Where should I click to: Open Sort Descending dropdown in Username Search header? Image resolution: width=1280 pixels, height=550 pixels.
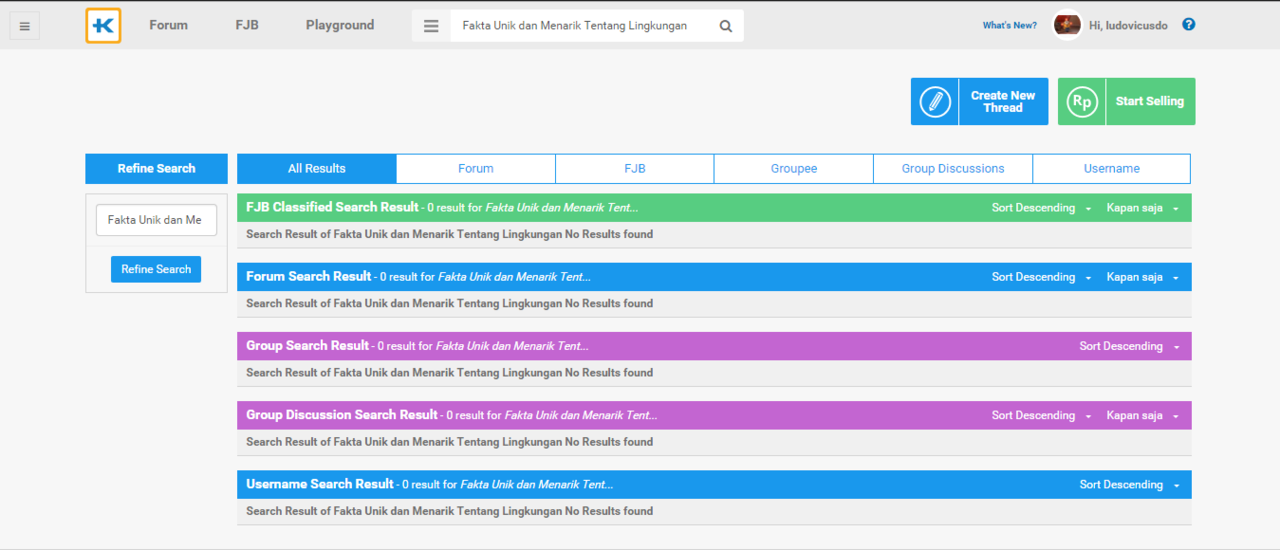click(1129, 484)
